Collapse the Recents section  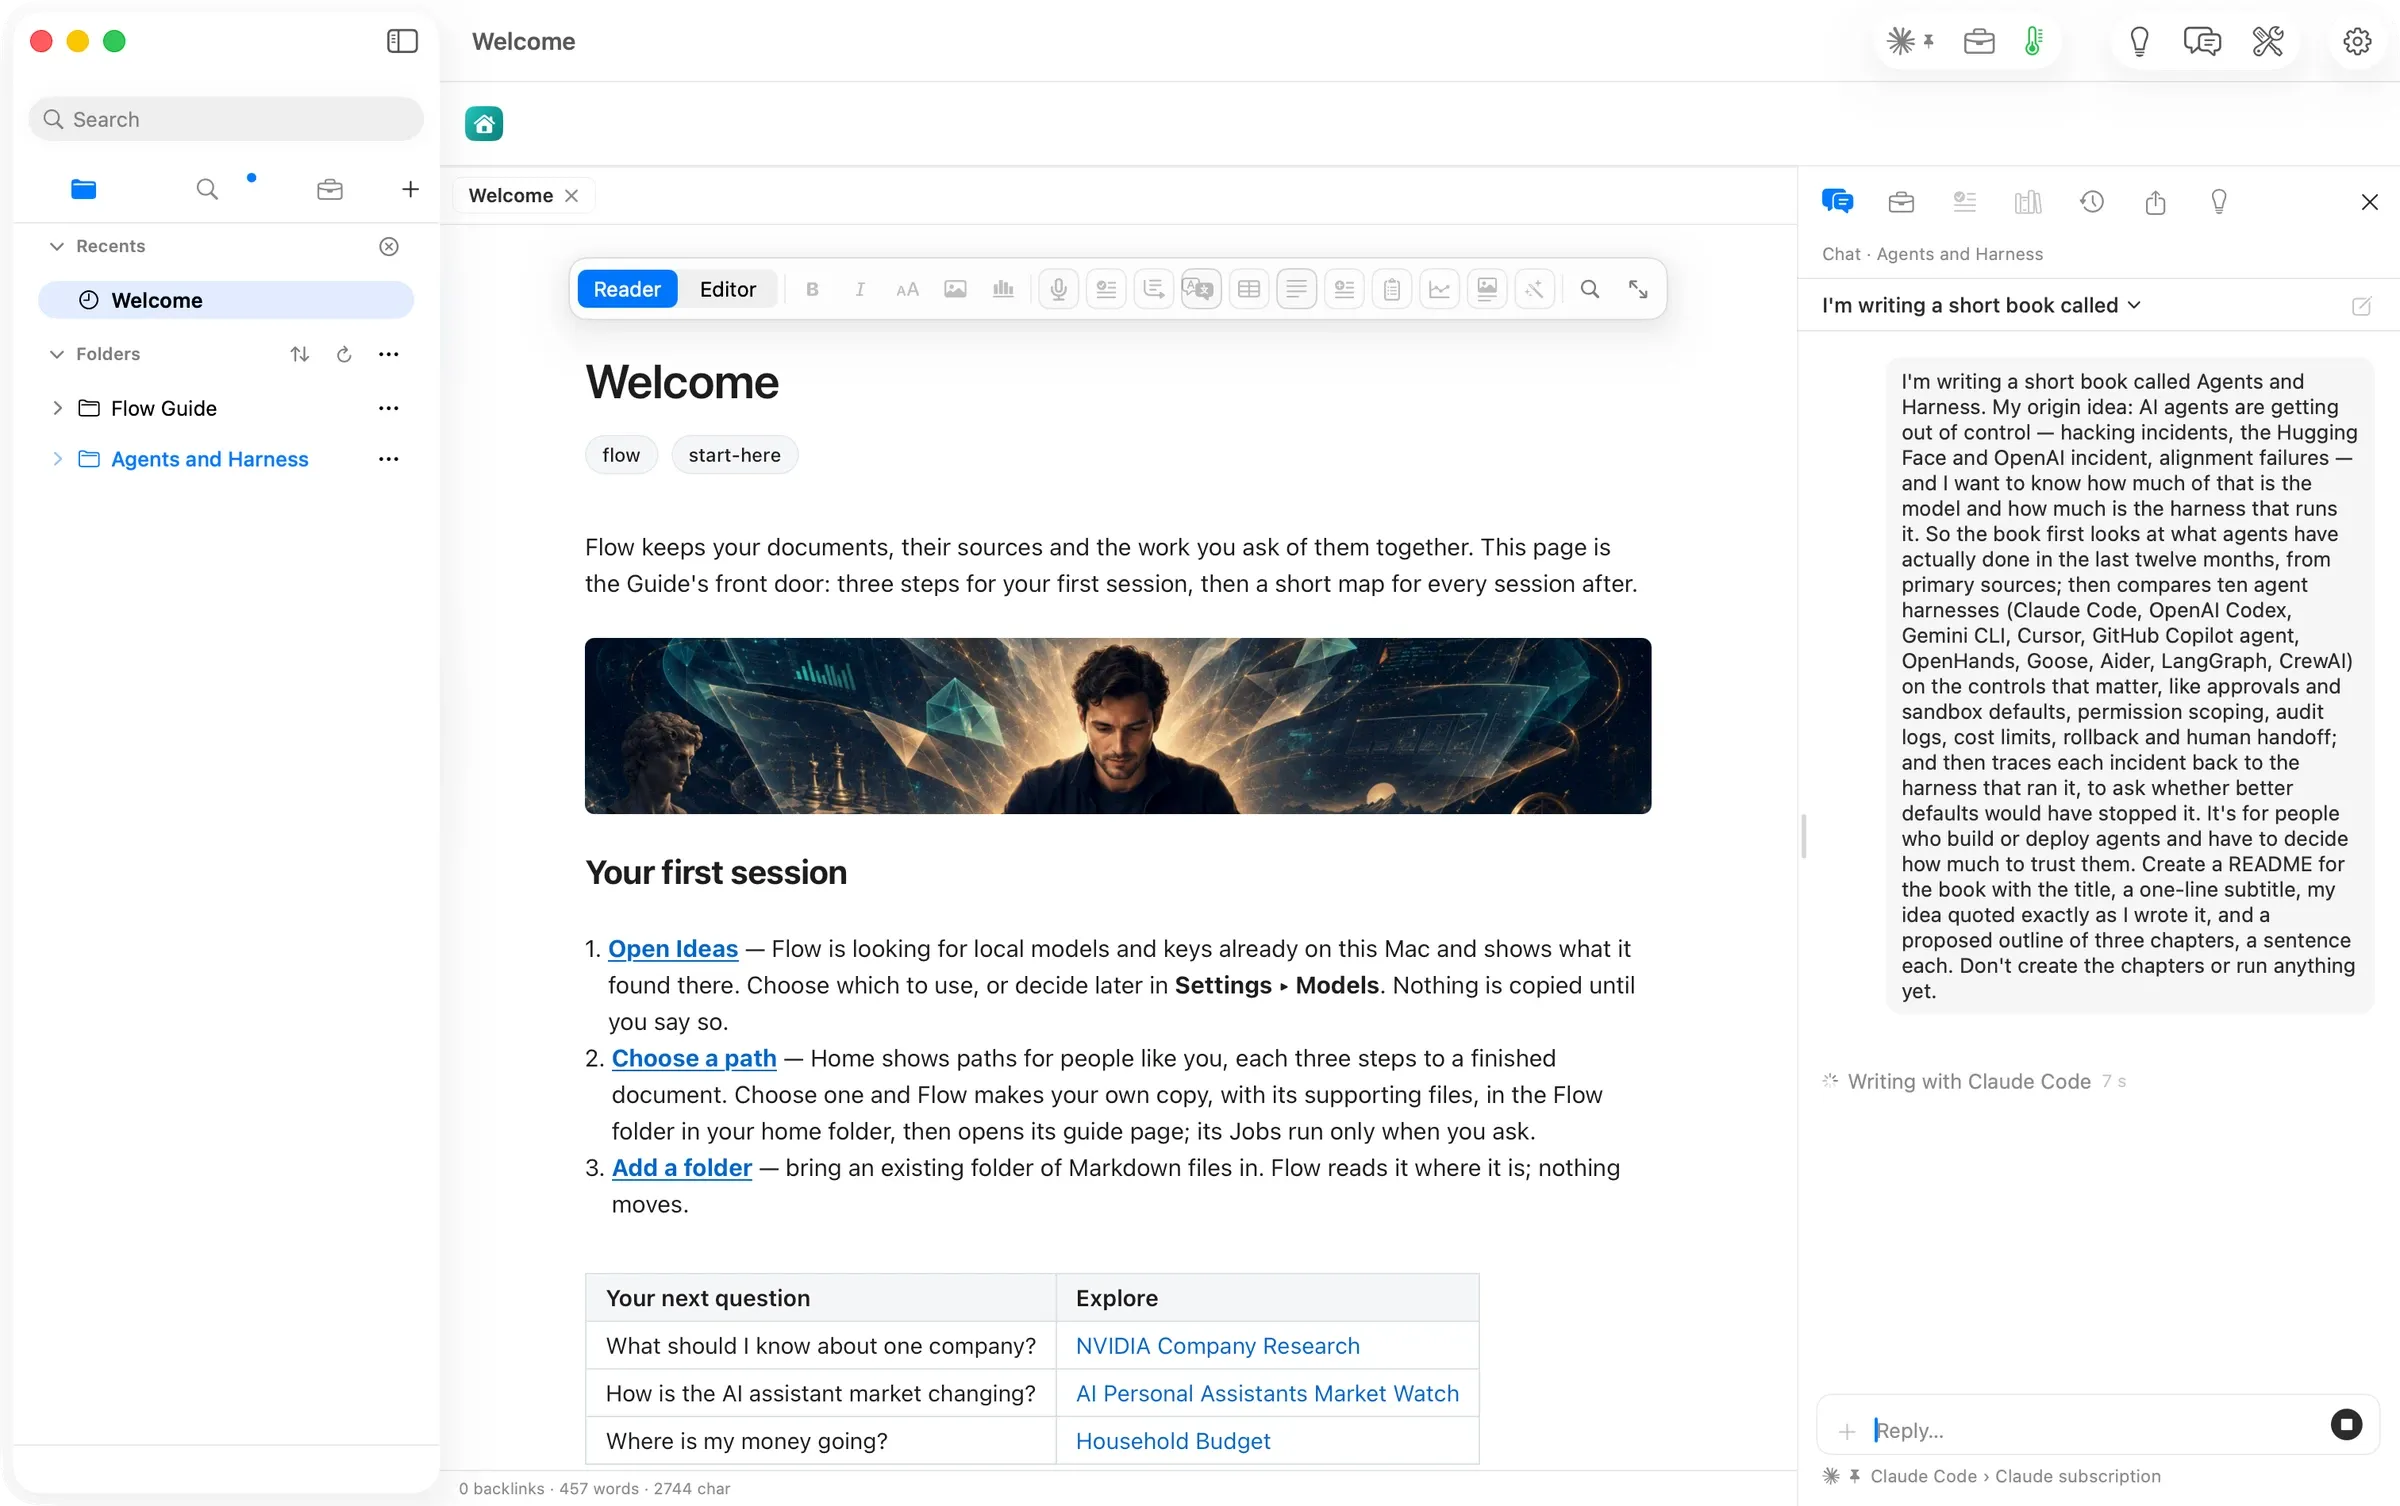(x=57, y=246)
